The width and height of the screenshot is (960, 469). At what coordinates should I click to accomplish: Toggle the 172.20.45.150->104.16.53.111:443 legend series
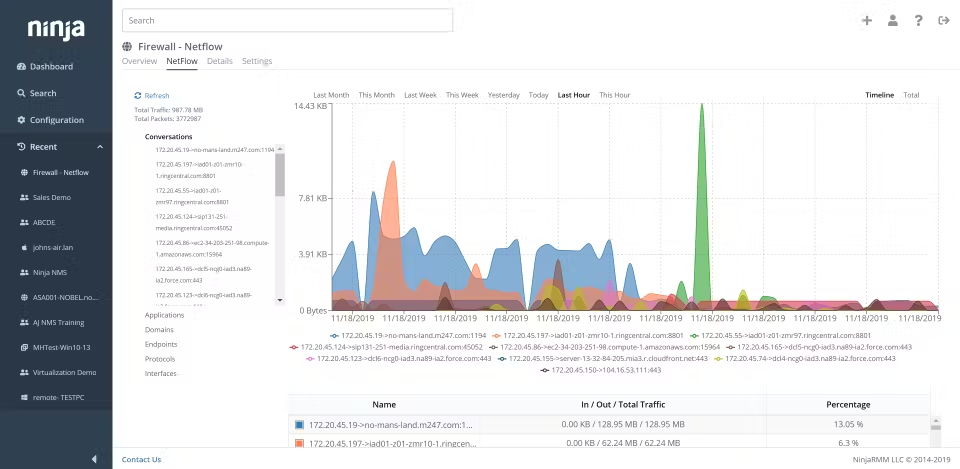coord(600,370)
